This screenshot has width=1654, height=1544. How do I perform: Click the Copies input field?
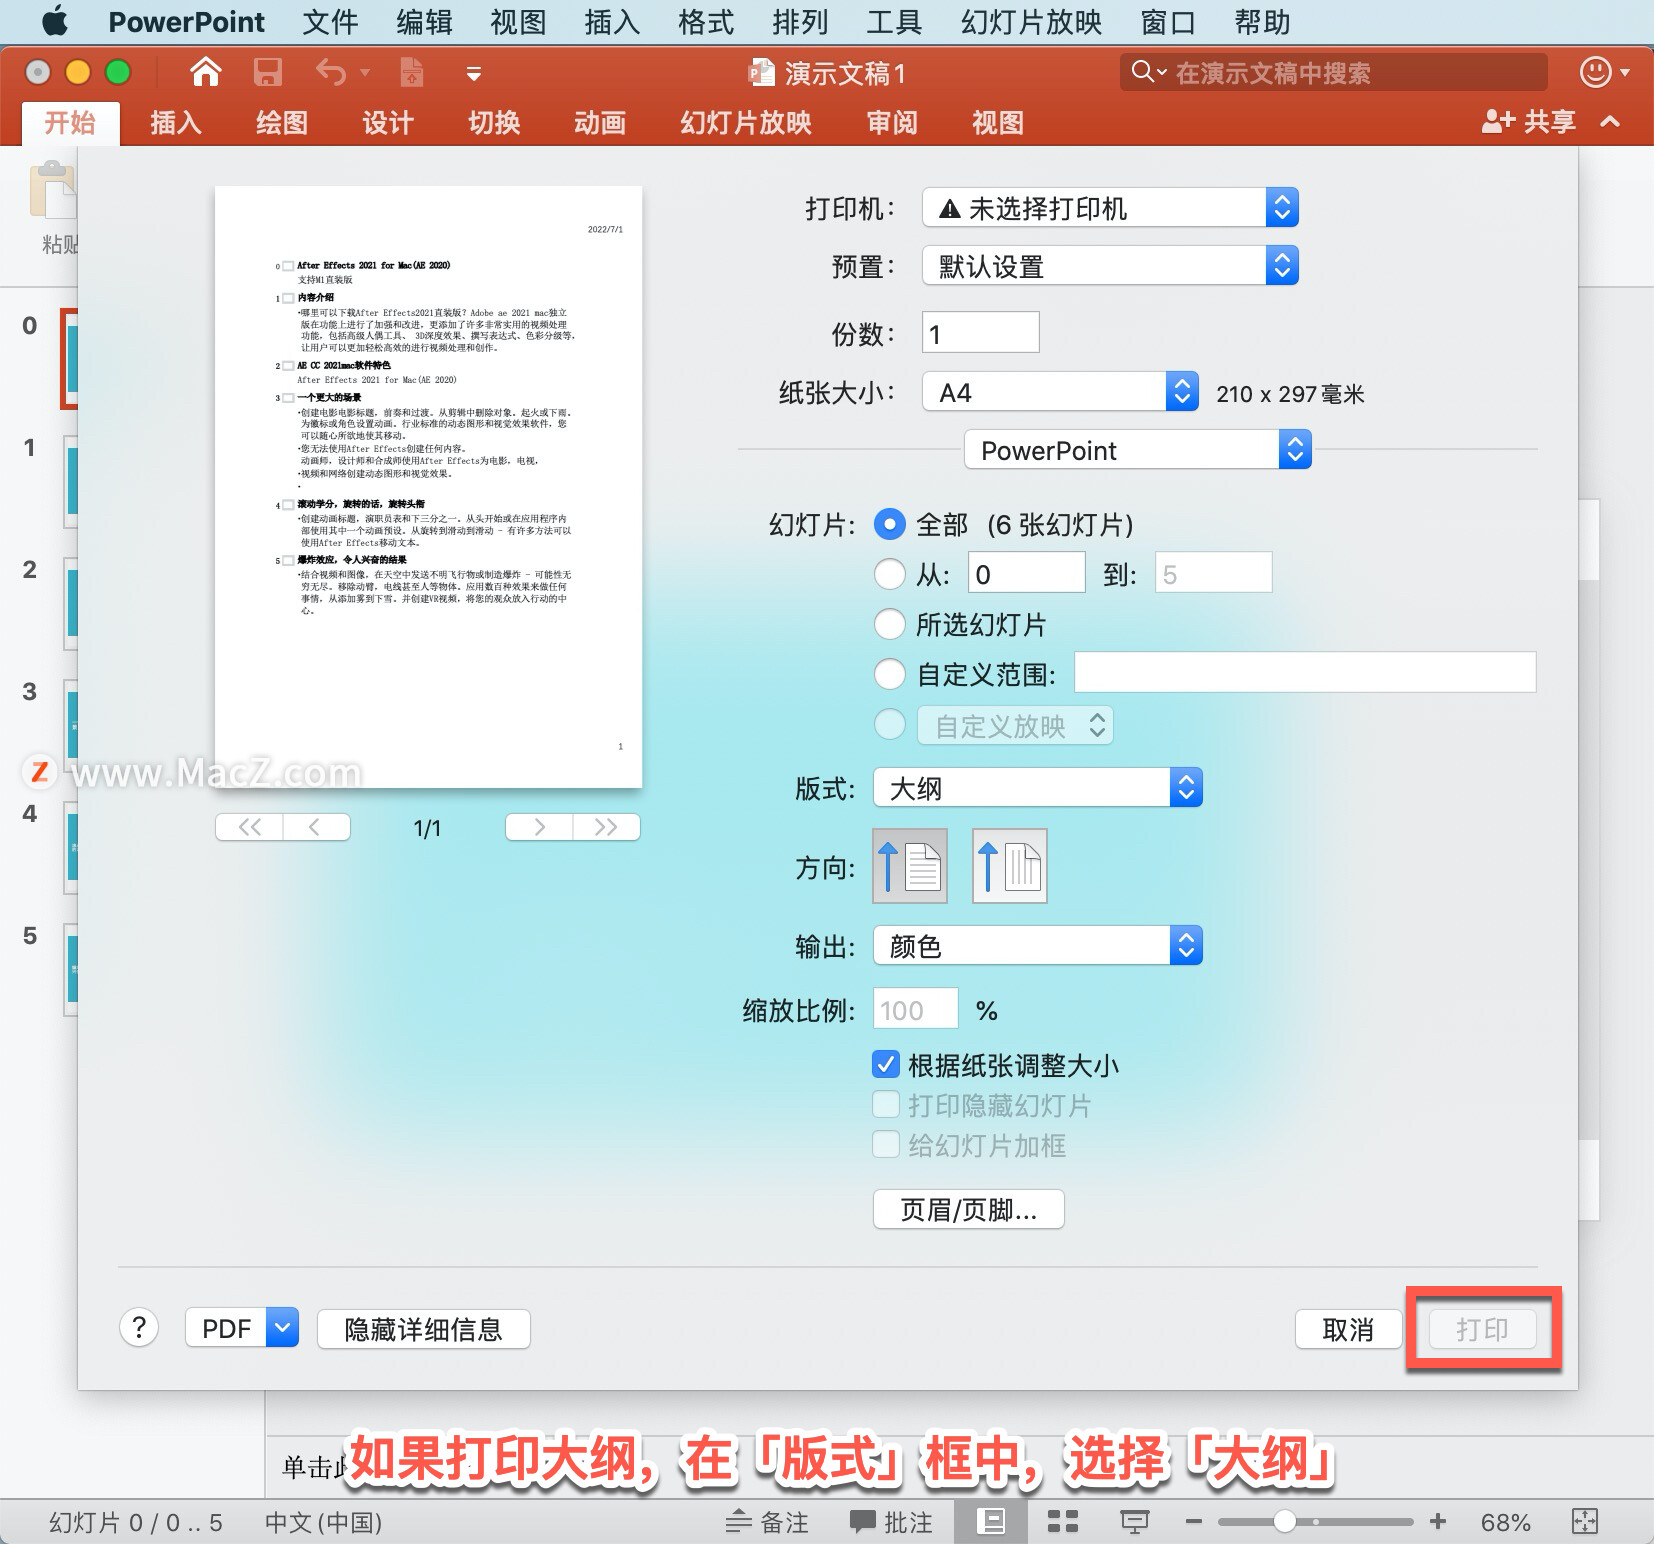pos(981,333)
